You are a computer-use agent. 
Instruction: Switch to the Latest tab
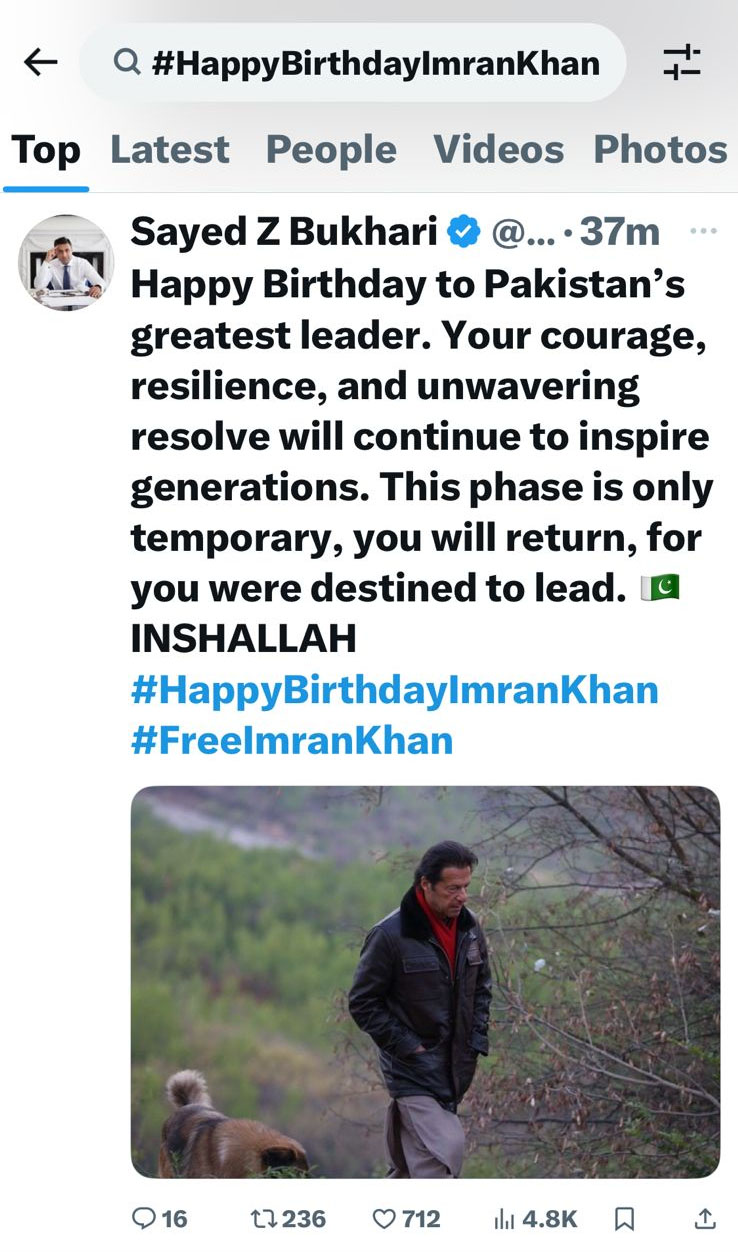point(170,150)
